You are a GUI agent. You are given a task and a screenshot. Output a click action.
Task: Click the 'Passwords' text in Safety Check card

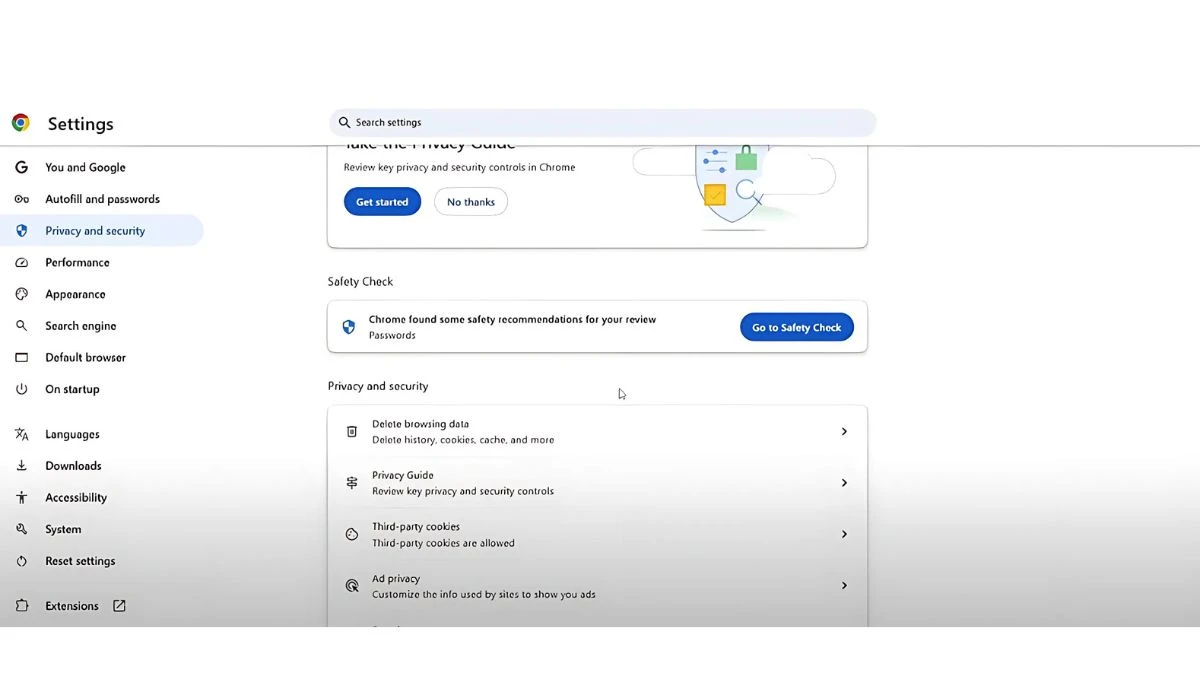tap(392, 336)
